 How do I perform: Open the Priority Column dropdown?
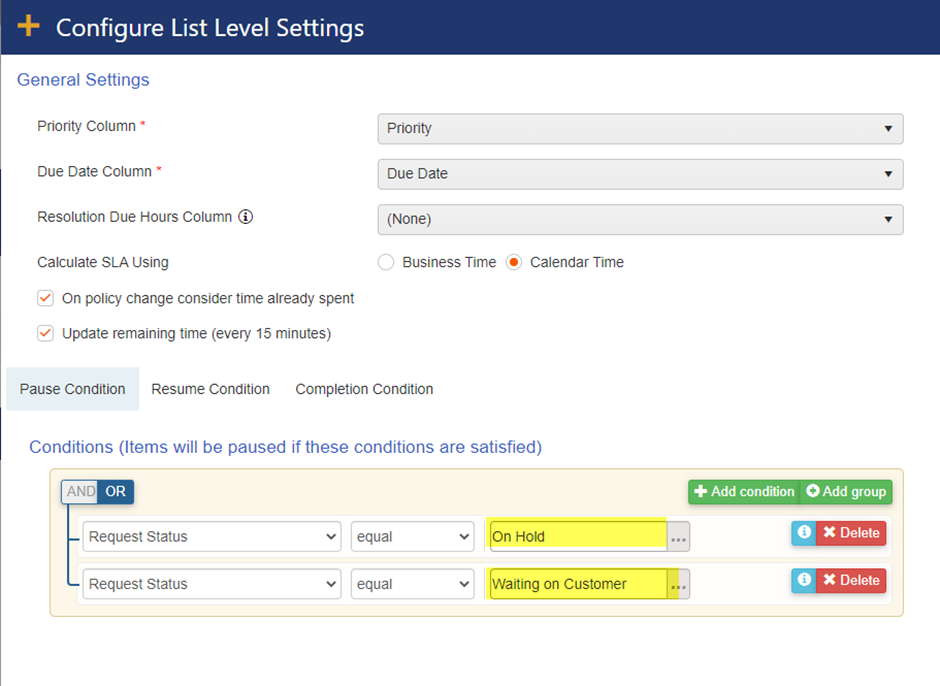tap(640, 128)
